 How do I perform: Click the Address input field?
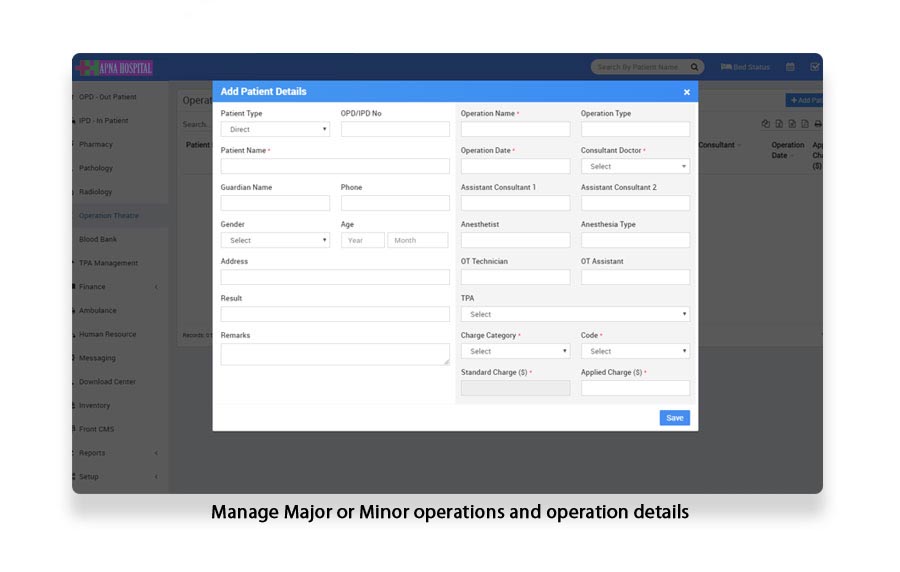tap(335, 277)
